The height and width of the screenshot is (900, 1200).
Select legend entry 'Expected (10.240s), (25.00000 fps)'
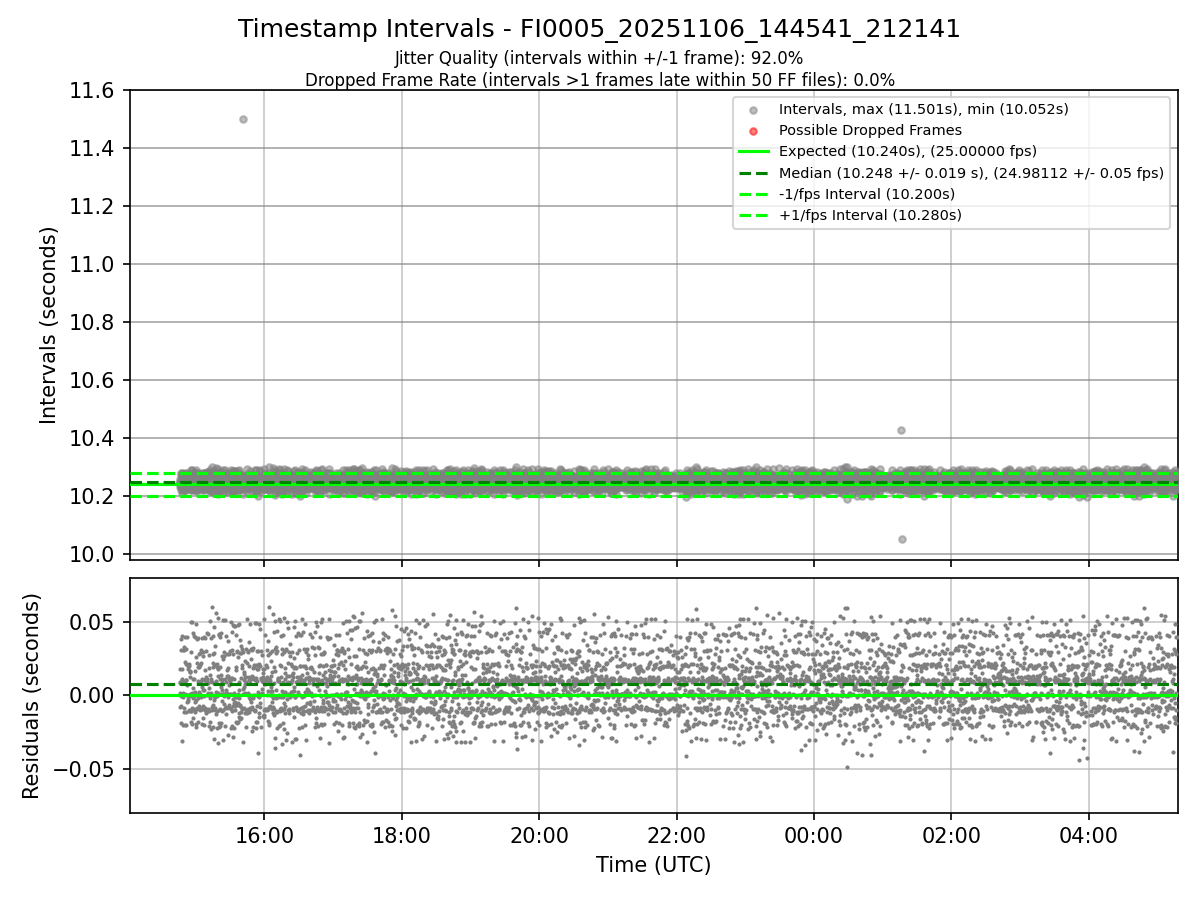click(x=908, y=151)
